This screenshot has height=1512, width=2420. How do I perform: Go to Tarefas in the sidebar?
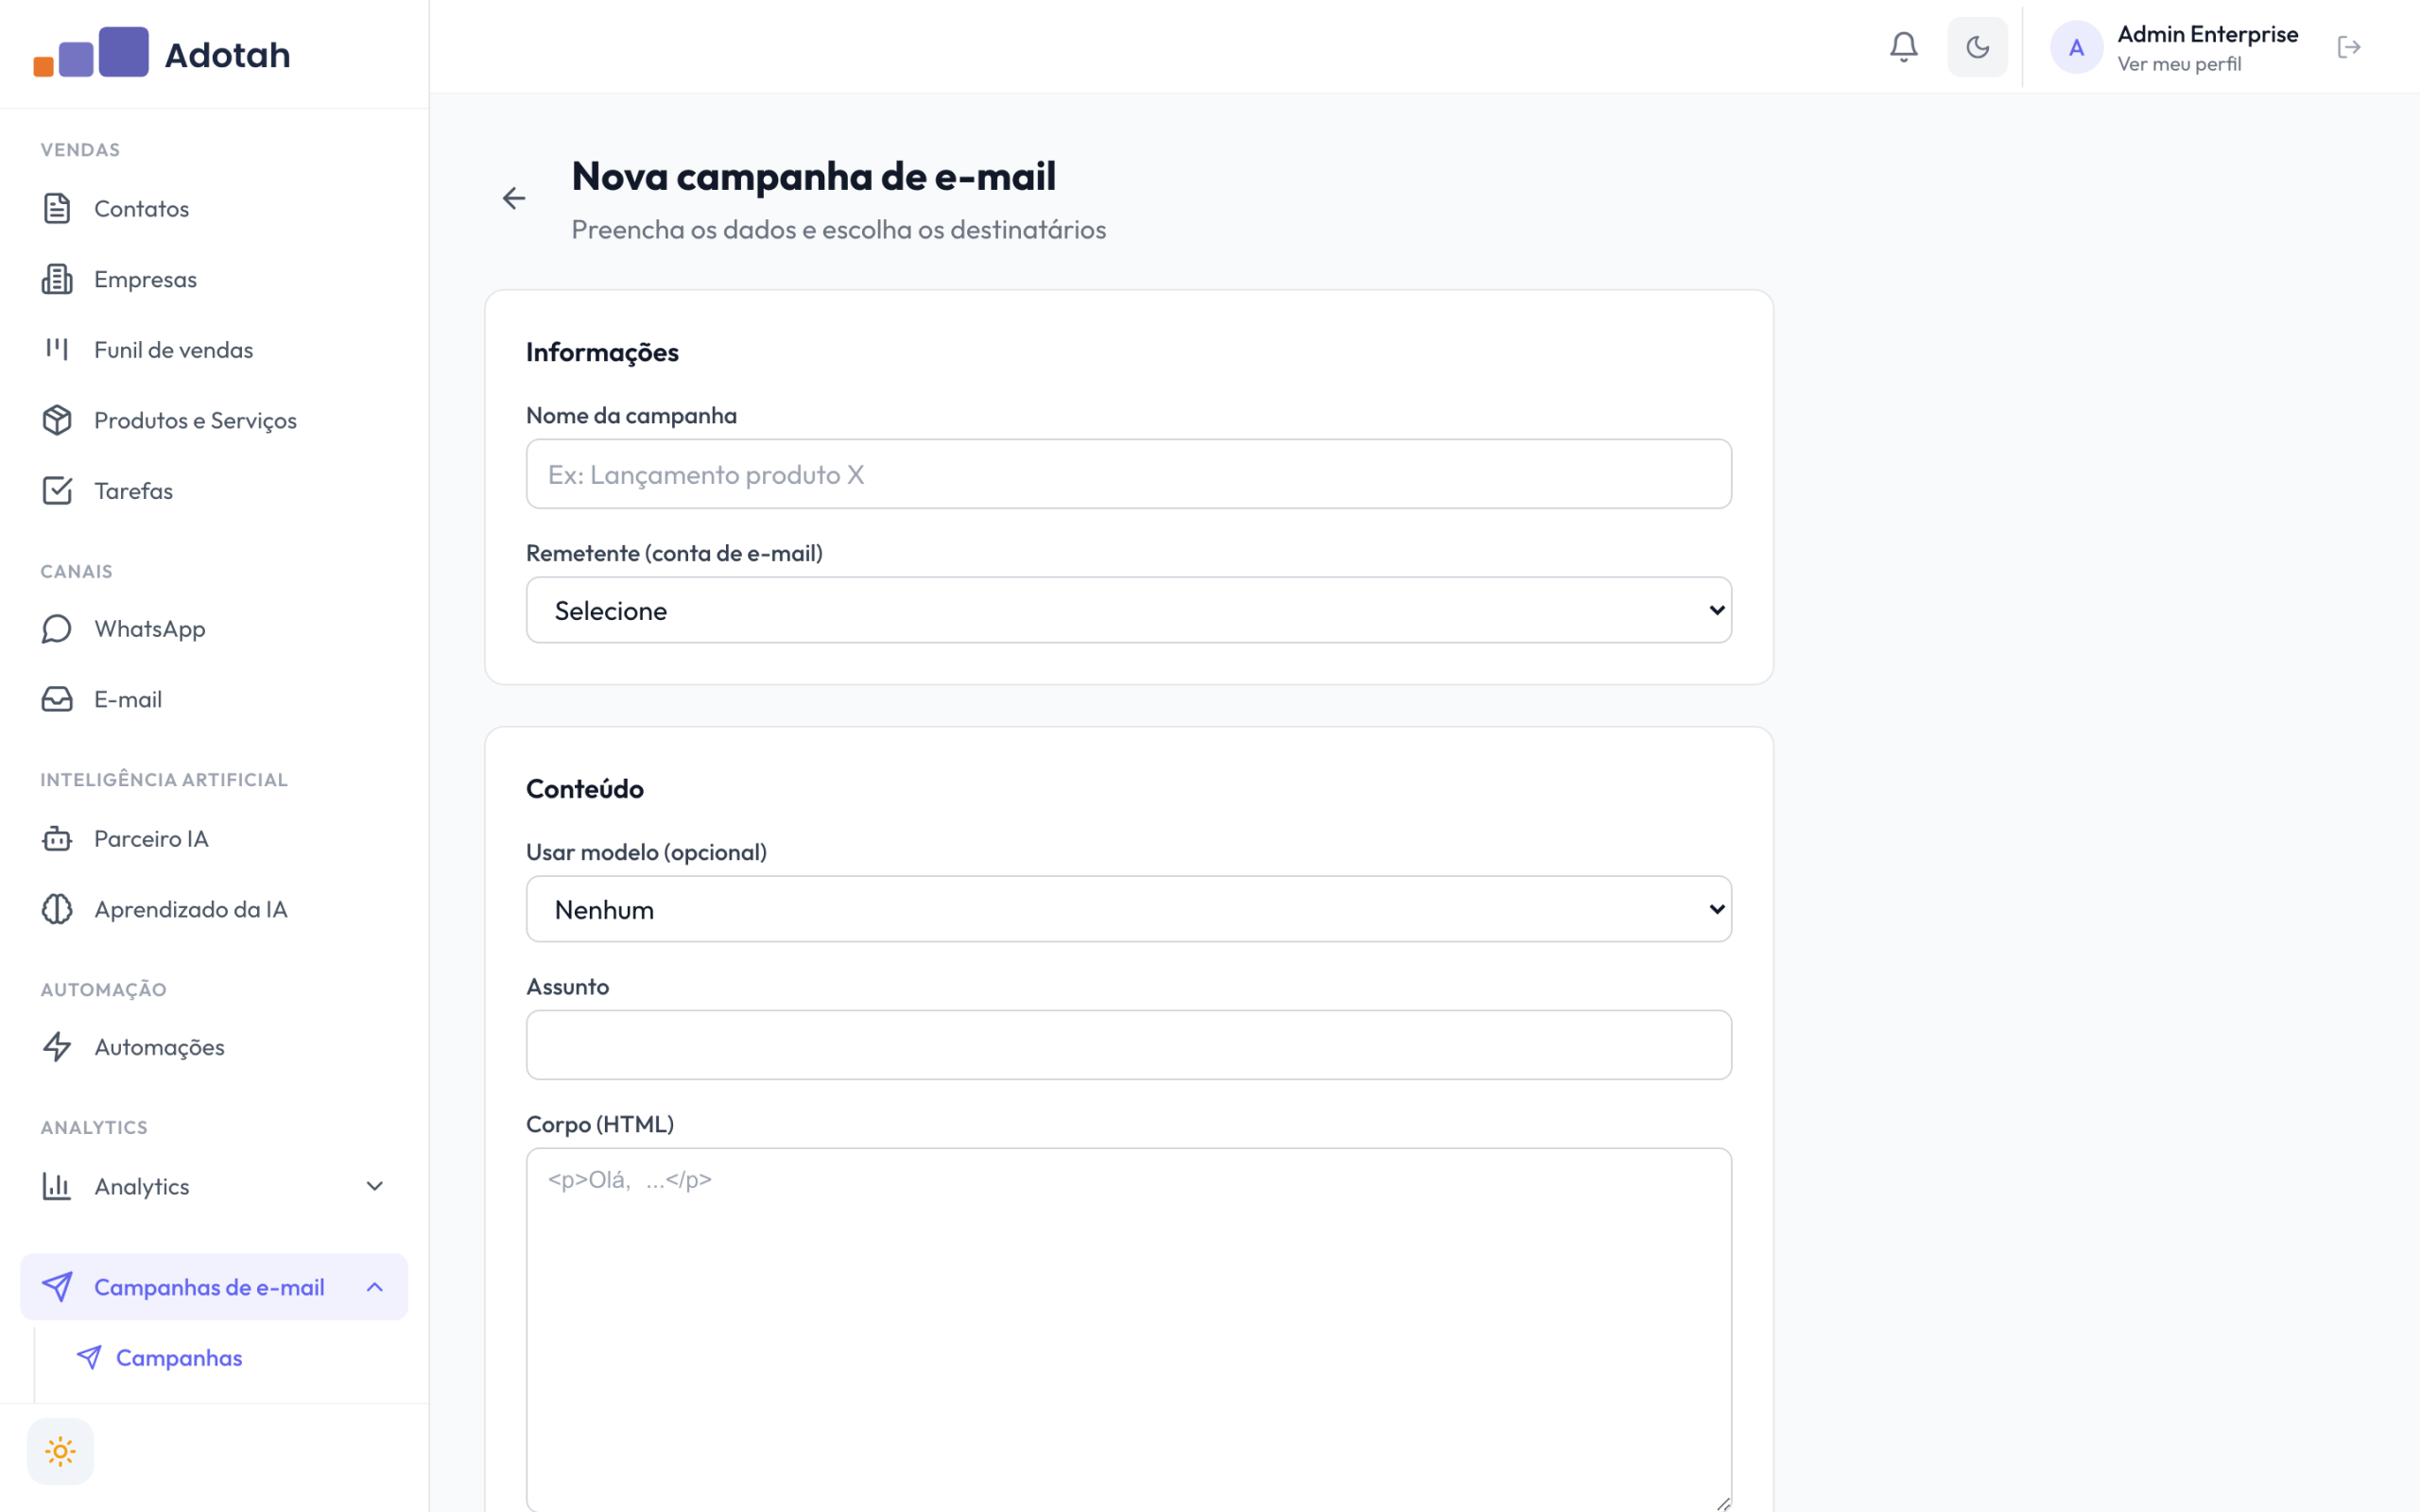point(214,490)
